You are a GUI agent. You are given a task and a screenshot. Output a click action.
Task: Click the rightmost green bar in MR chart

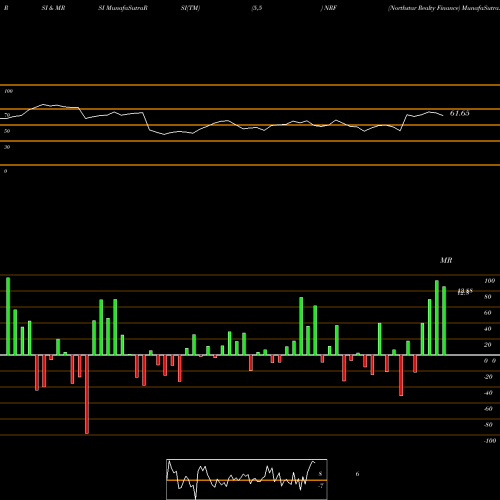[x=444, y=321]
